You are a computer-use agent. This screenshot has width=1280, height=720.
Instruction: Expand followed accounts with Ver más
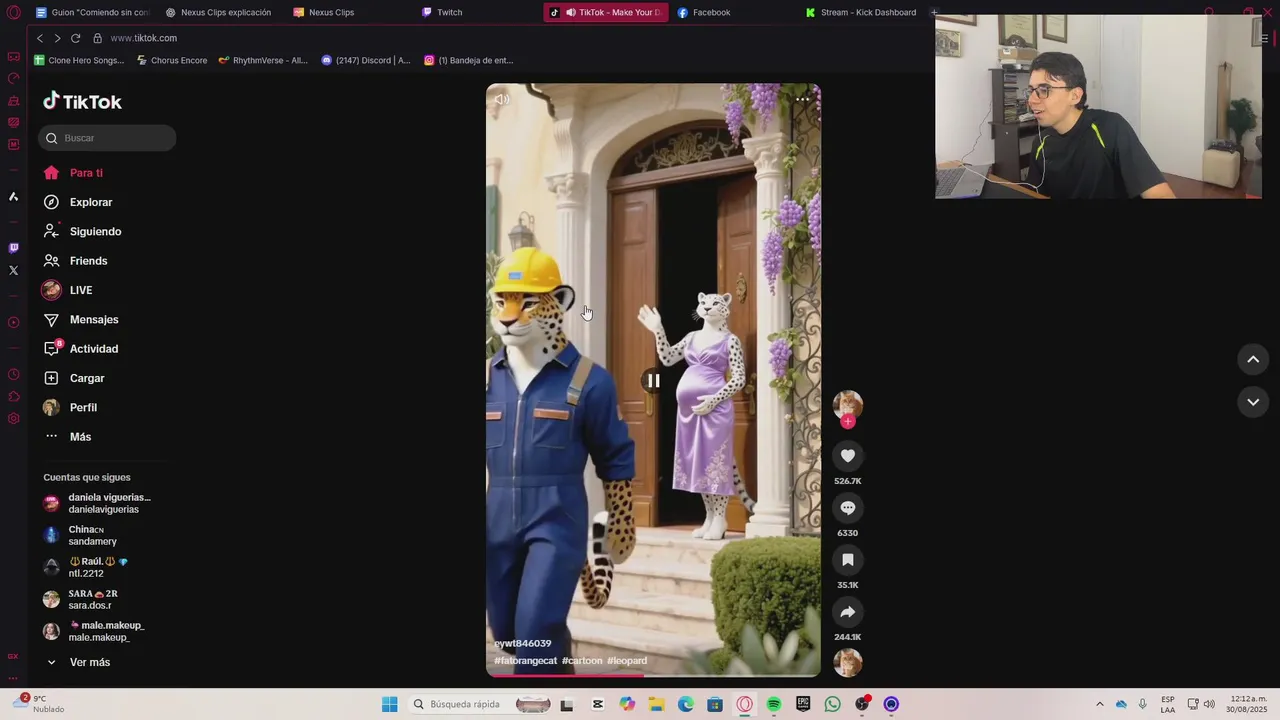tap(78, 662)
